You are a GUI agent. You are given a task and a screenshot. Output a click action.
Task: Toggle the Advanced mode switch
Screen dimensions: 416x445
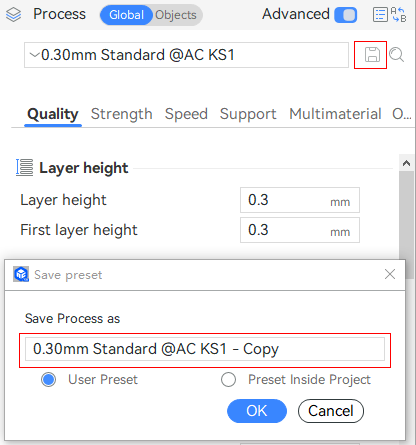(346, 15)
